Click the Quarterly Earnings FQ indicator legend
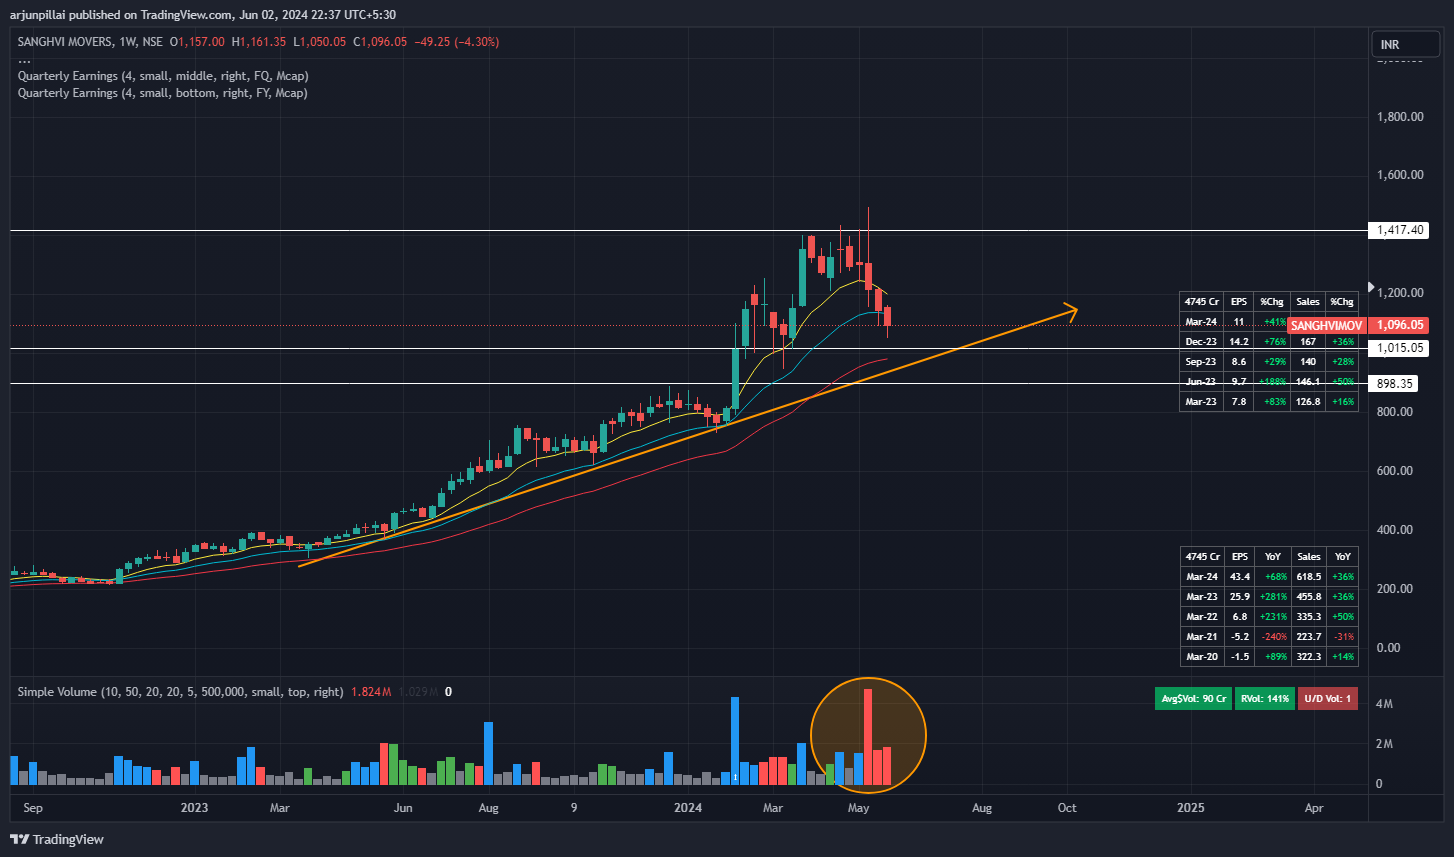This screenshot has height=857, width=1454. coord(163,76)
